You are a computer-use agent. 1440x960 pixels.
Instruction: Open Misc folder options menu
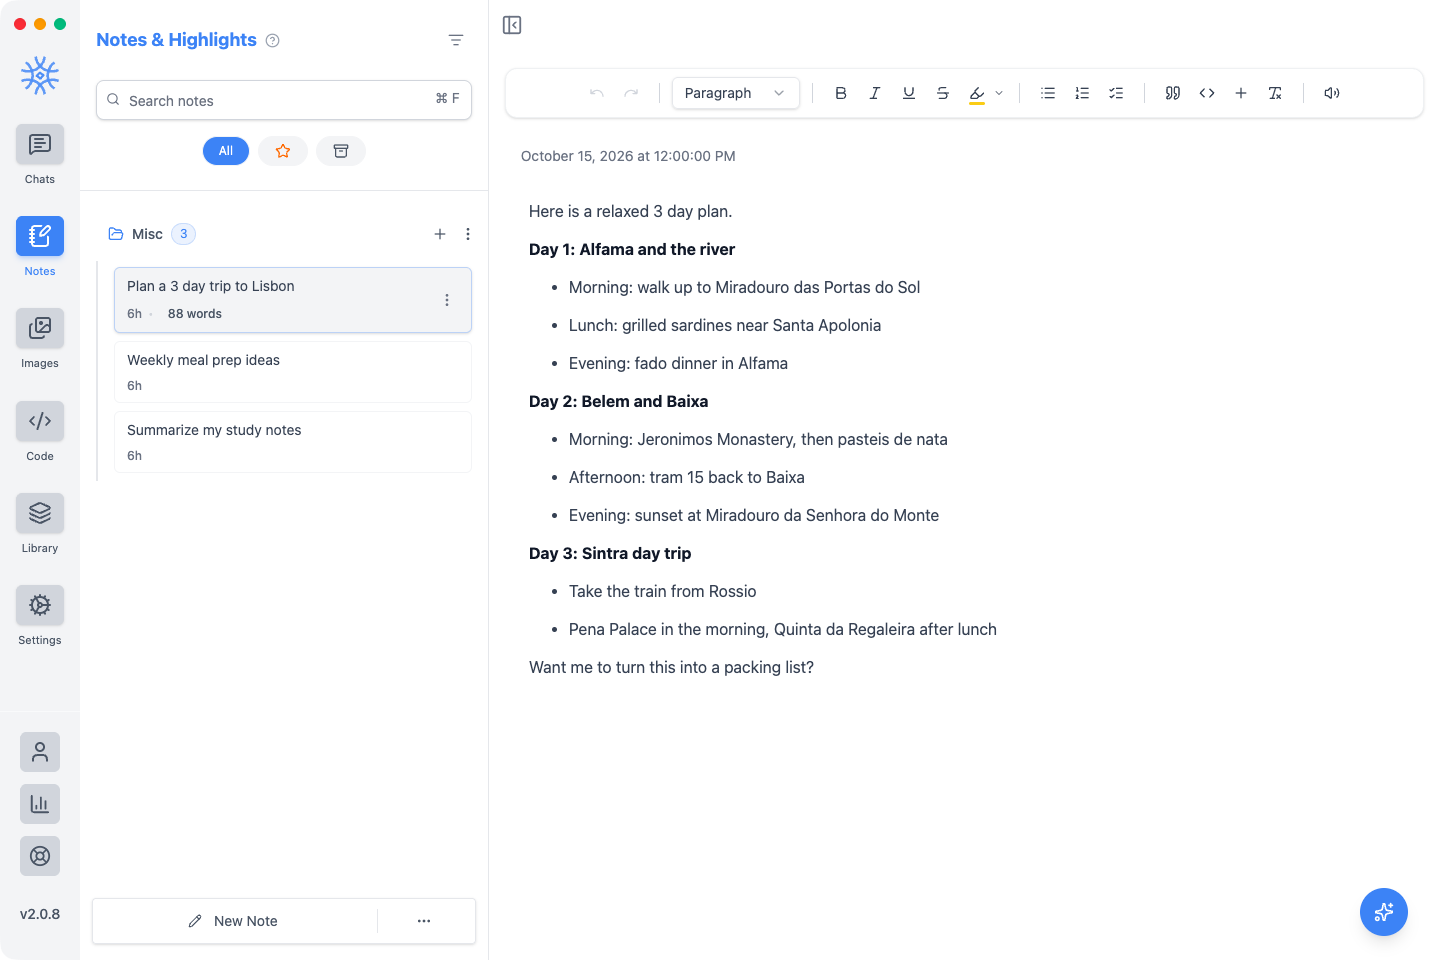pyautogui.click(x=468, y=234)
